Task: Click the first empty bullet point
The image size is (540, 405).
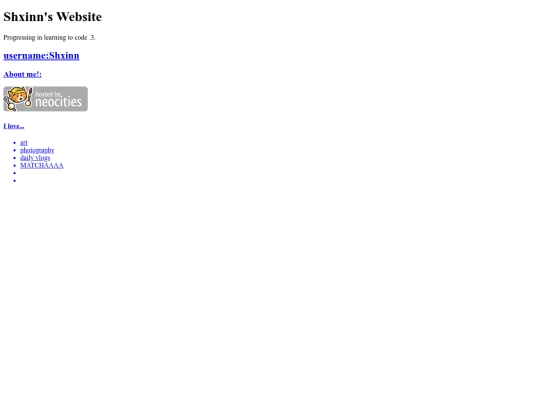Action: (15, 173)
